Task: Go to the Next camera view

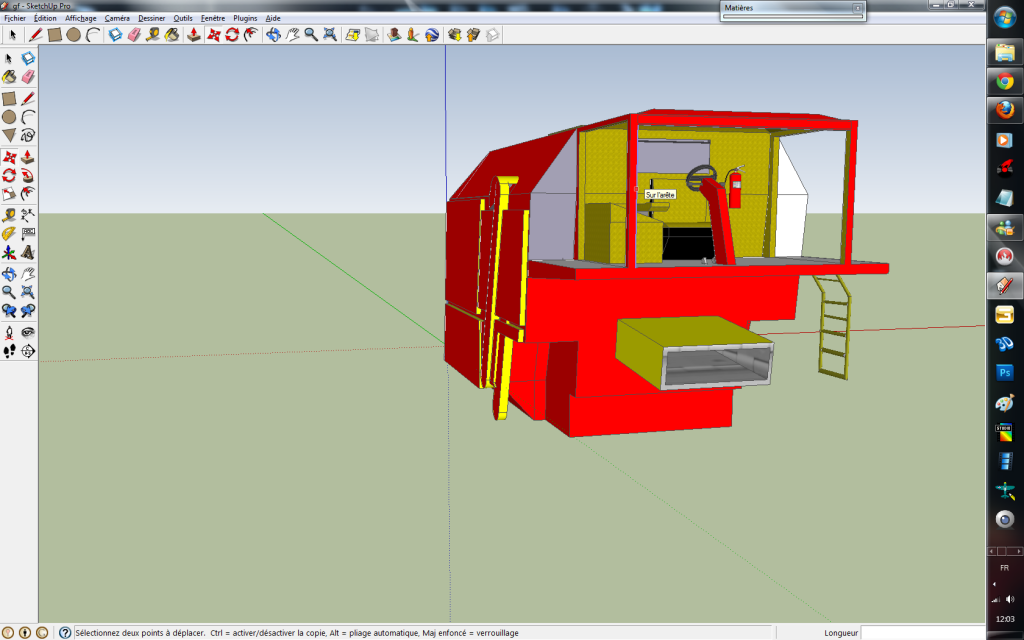Action: [x=27, y=311]
